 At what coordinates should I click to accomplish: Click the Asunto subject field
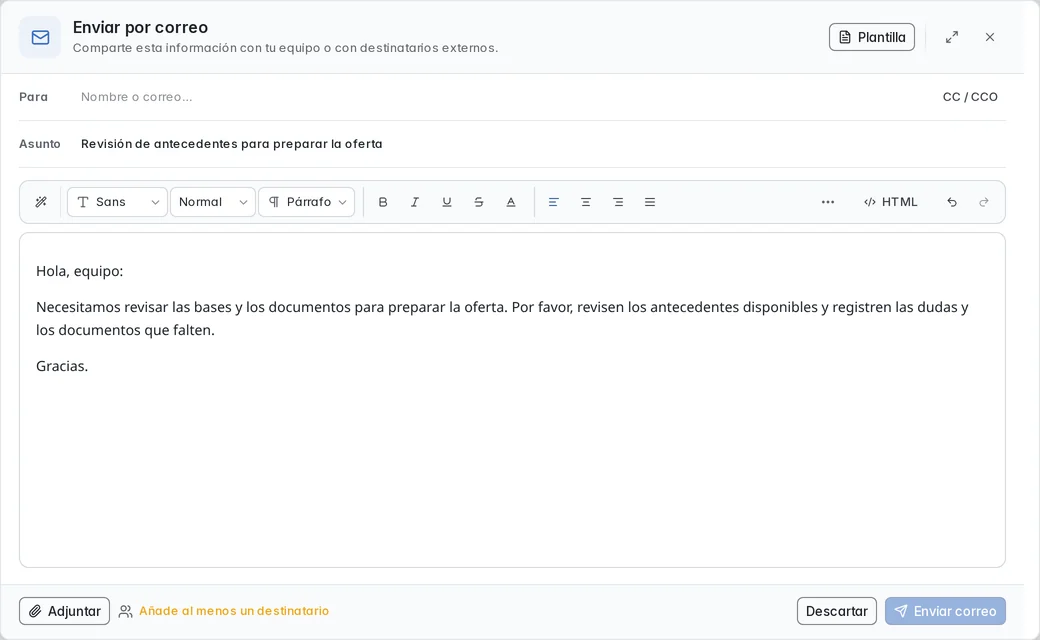[x=543, y=144]
